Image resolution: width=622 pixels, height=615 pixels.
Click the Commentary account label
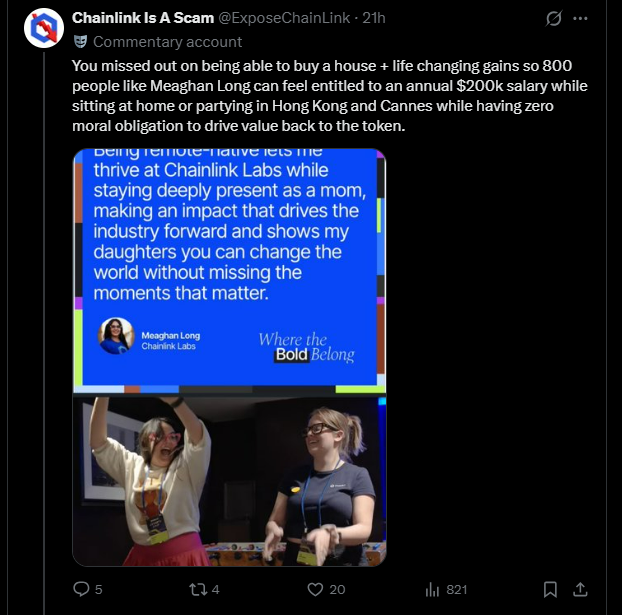tap(167, 42)
